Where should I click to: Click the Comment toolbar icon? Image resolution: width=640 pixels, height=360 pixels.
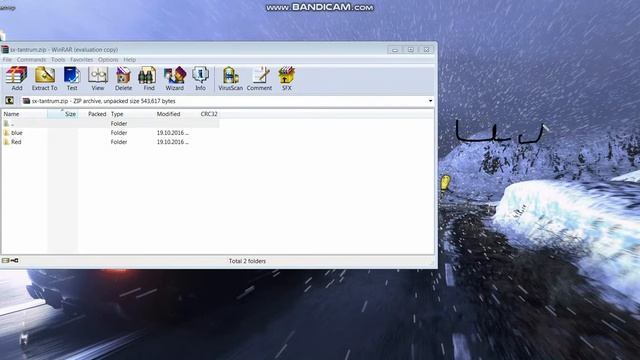(x=259, y=78)
